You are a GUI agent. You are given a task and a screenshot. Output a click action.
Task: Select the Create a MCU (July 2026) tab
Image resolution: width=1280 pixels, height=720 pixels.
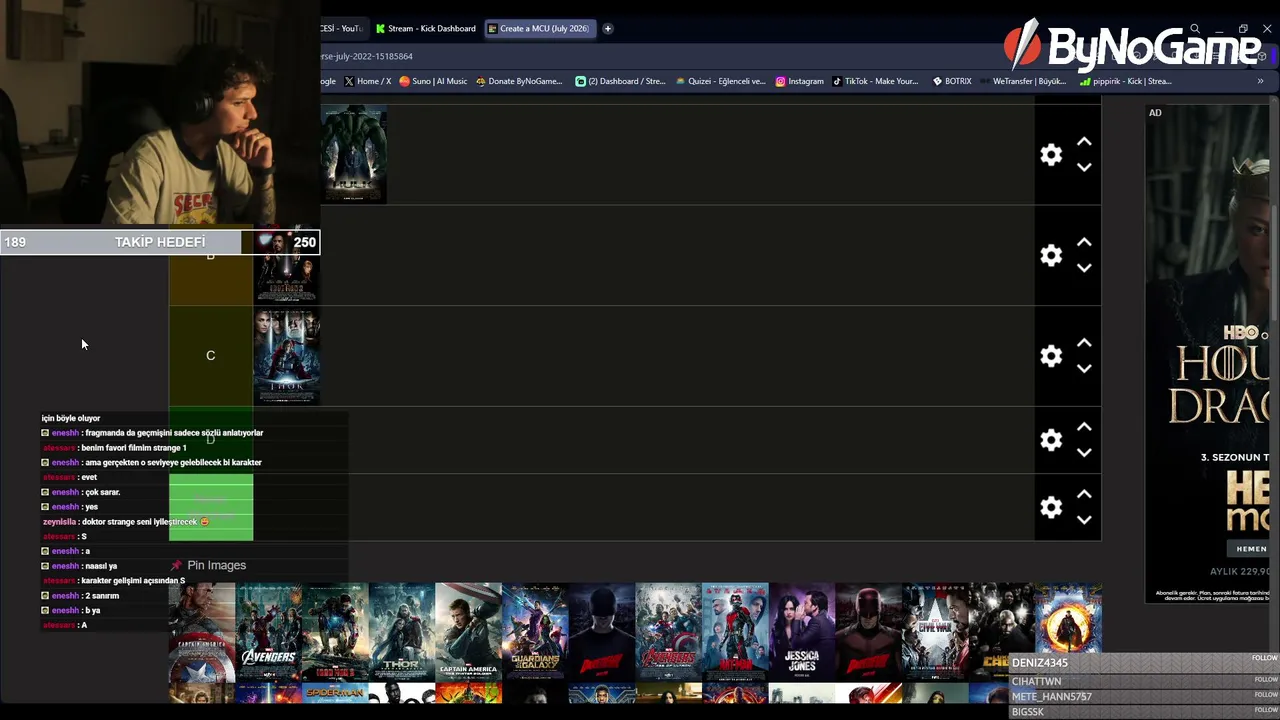[540, 28]
